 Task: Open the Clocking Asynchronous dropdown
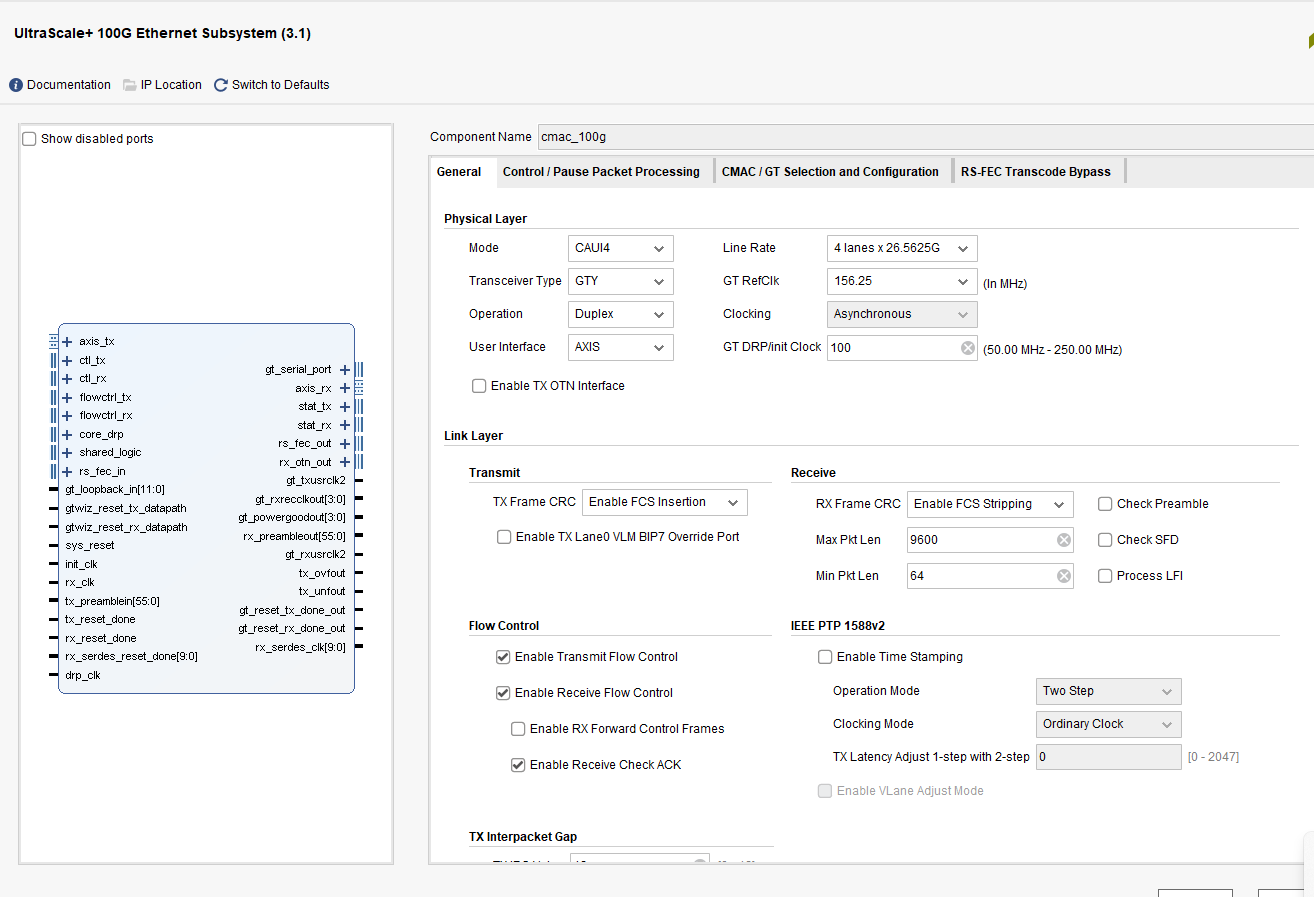(902, 314)
